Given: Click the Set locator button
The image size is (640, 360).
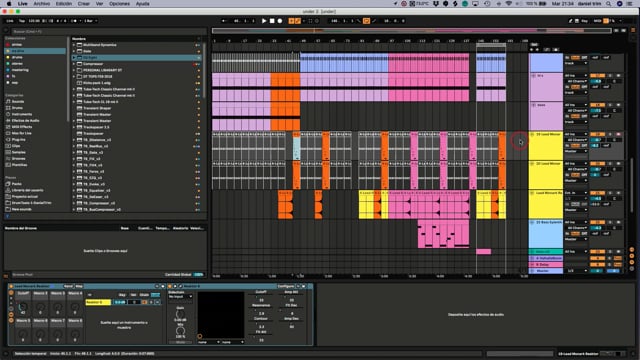Looking at the screenshot, I should tap(534, 44).
